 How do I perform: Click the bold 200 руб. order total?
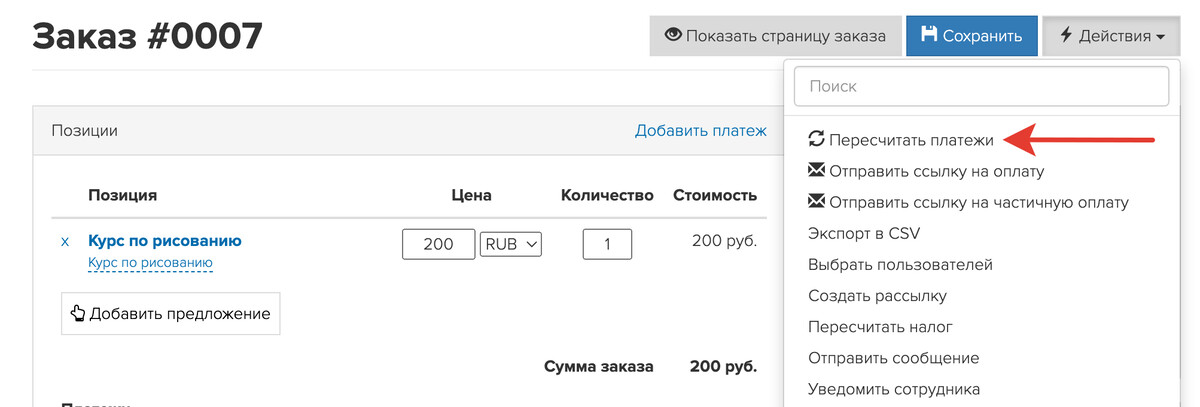[x=723, y=366]
